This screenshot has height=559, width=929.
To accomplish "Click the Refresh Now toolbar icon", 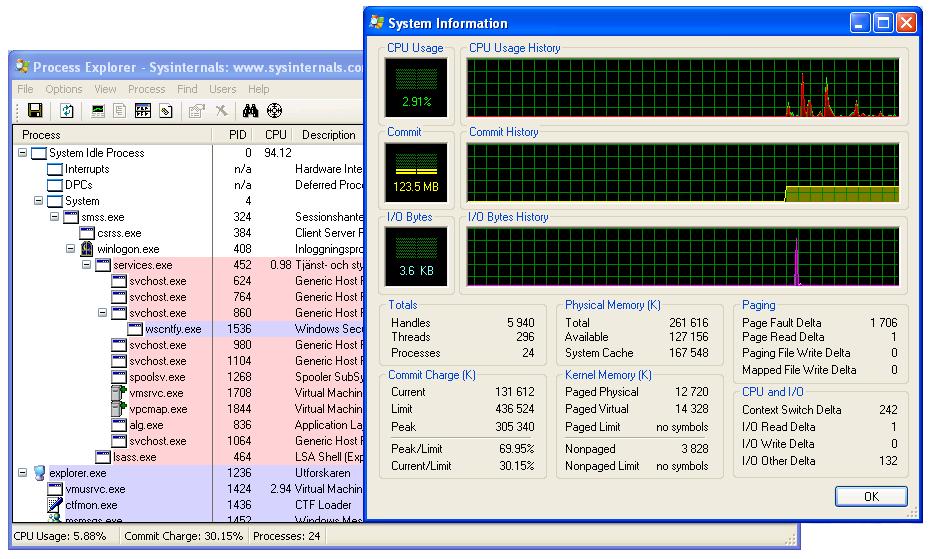I will (67, 111).
